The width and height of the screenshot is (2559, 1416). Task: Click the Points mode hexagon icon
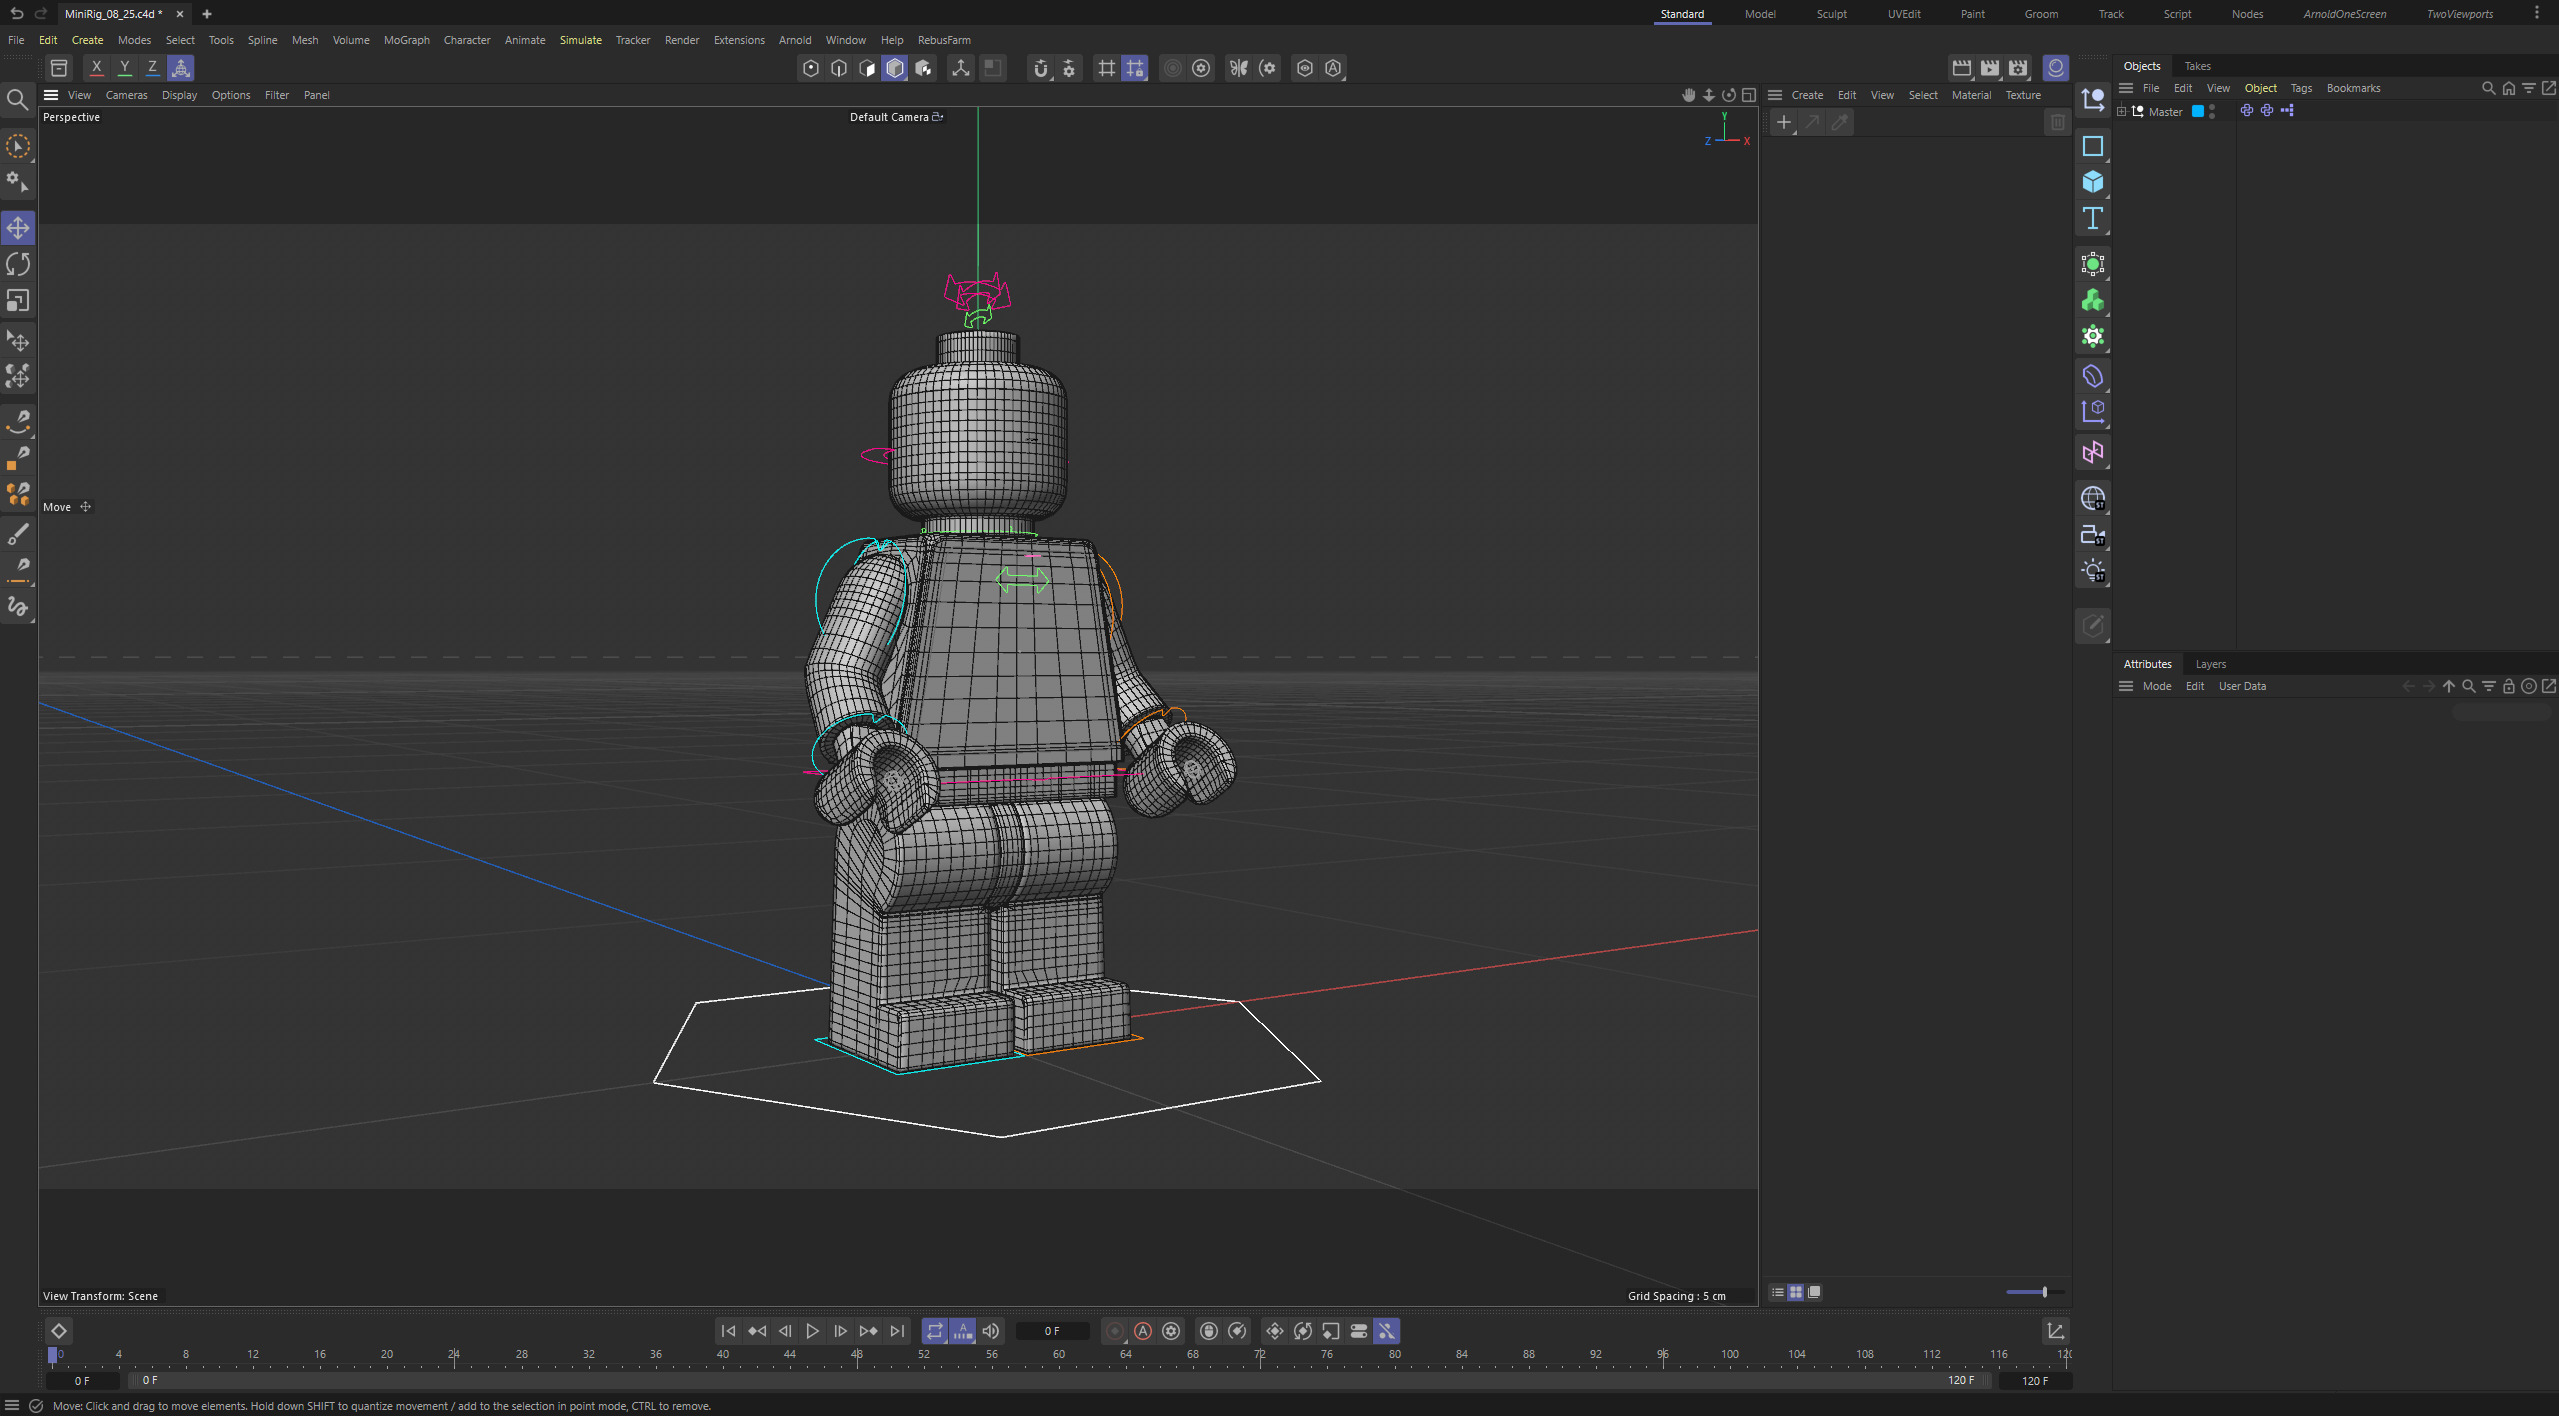pyautogui.click(x=811, y=68)
